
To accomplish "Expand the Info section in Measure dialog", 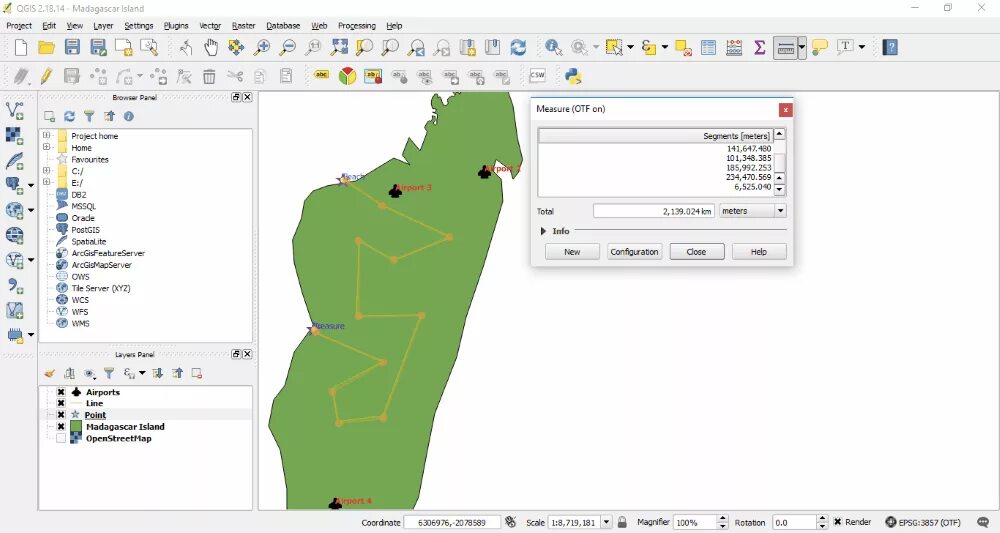I will (543, 231).
